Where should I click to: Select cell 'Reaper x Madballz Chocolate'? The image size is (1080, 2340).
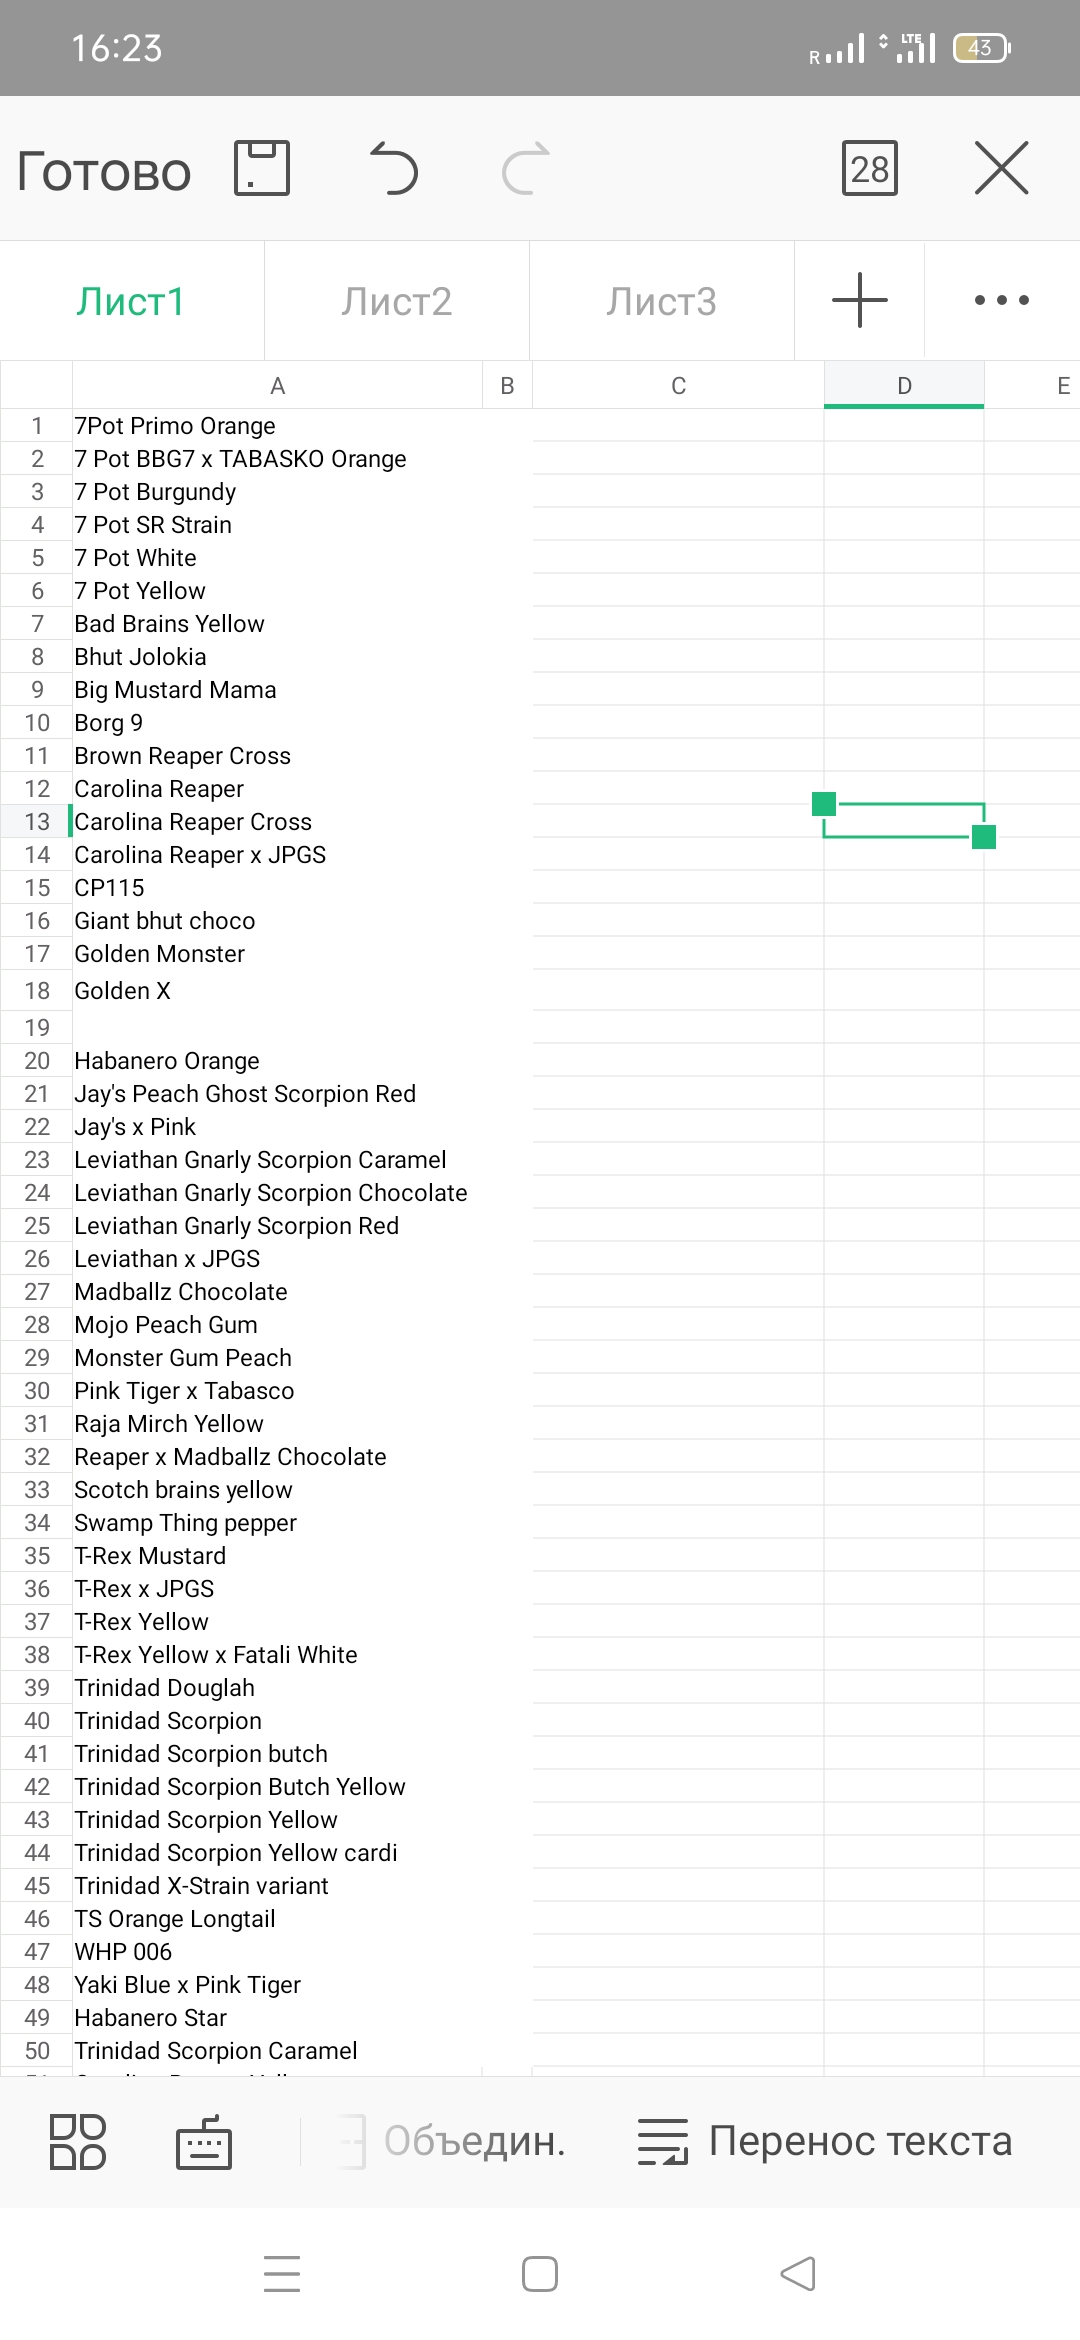coord(277,1457)
